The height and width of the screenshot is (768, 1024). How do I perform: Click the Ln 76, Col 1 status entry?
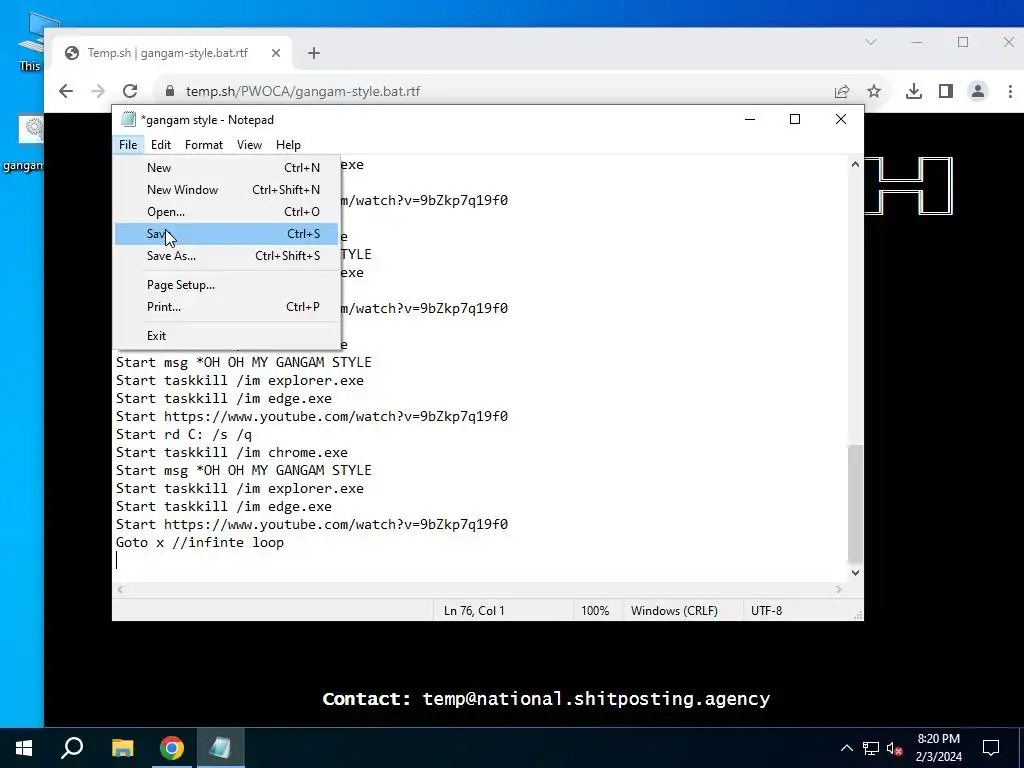[474, 611]
